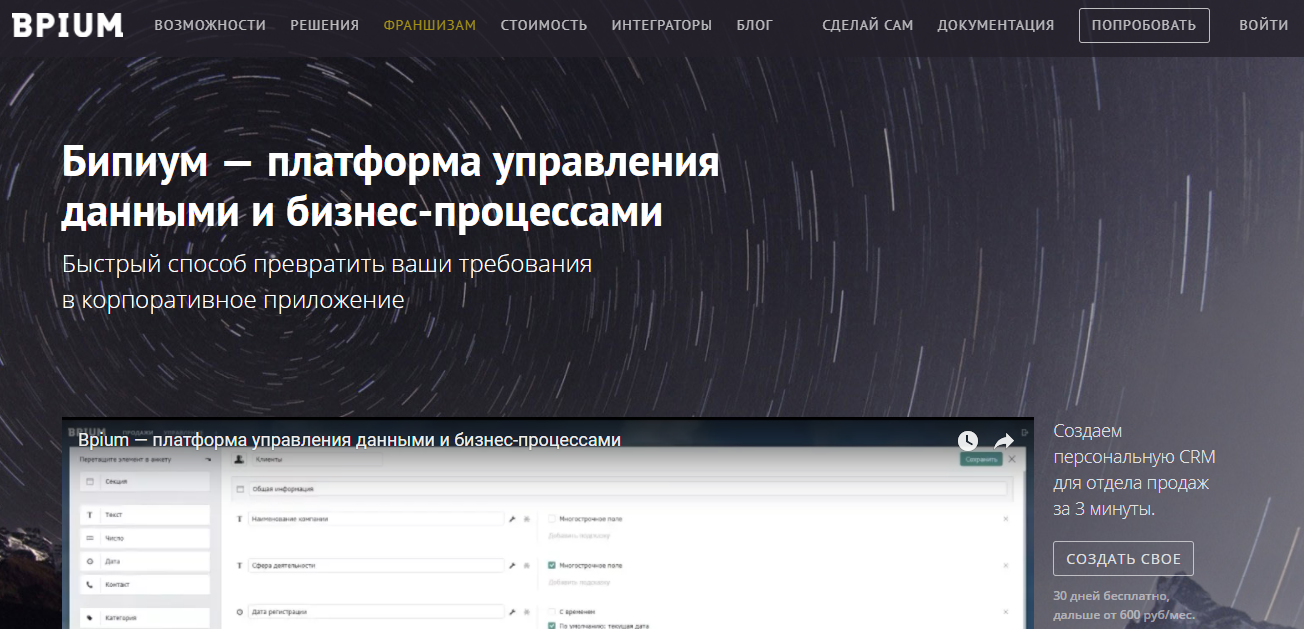Viewport: 1304px width, 629px height.
Task: Select СТОИМОСТЬ in the navigation bar
Action: click(544, 25)
